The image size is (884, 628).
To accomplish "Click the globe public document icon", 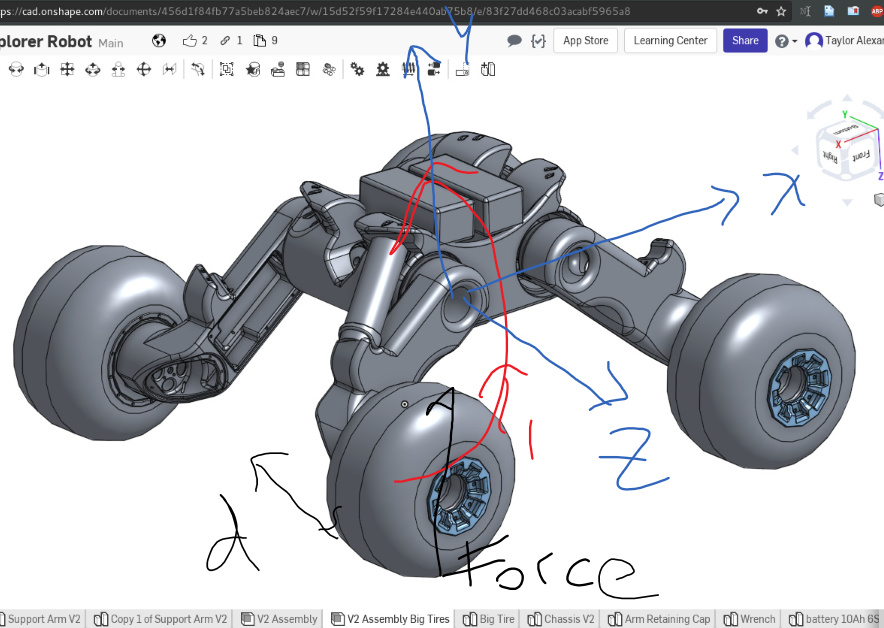I will coord(159,41).
